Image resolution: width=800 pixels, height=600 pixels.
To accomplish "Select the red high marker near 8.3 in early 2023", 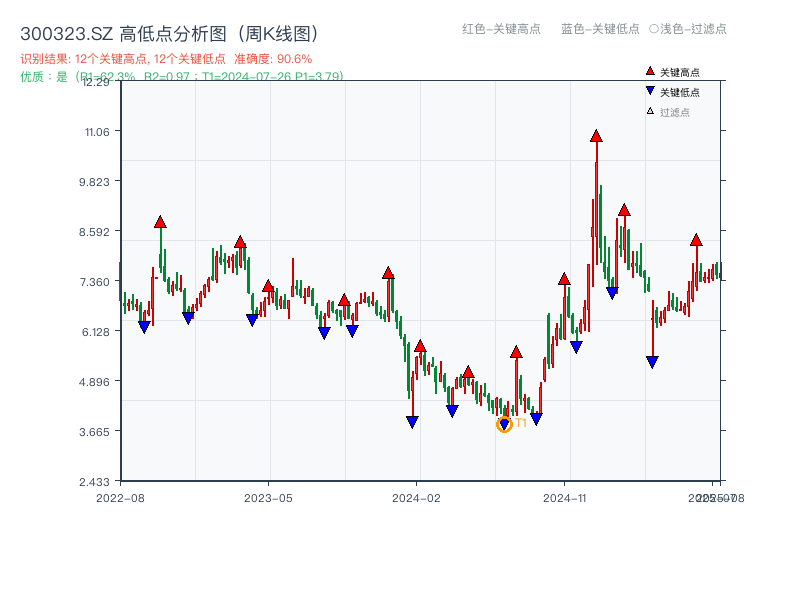I will click(240, 242).
